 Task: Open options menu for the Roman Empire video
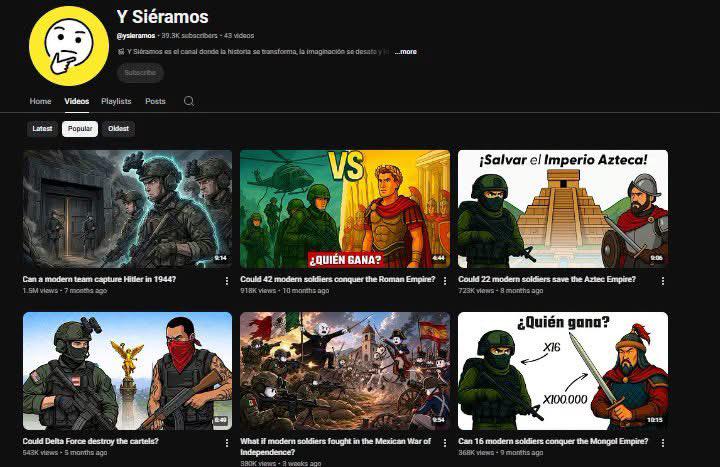click(x=444, y=281)
